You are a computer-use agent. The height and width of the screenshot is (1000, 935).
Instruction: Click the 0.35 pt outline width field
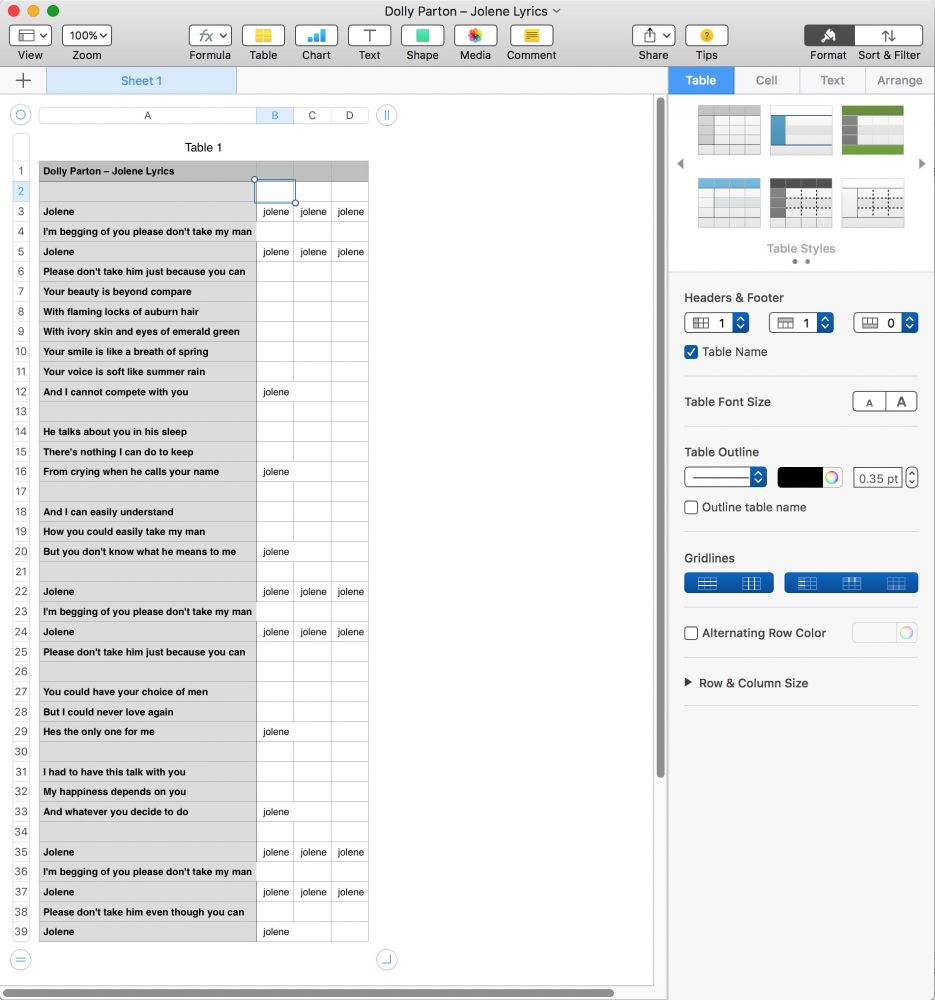pyautogui.click(x=878, y=478)
